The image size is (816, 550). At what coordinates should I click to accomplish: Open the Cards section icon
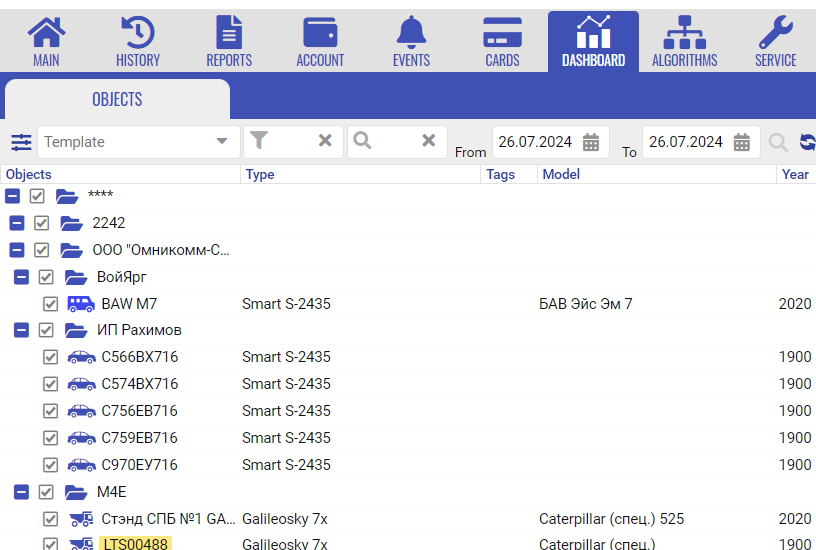[502, 33]
